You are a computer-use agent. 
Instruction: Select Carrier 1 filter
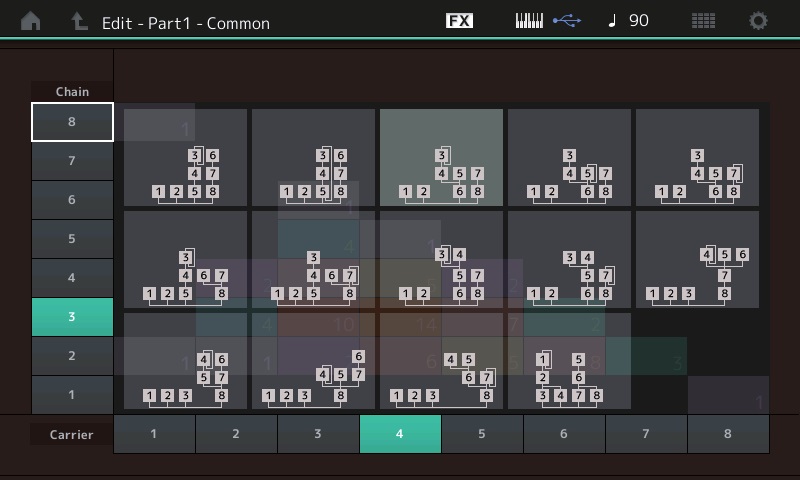pyautogui.click(x=154, y=434)
